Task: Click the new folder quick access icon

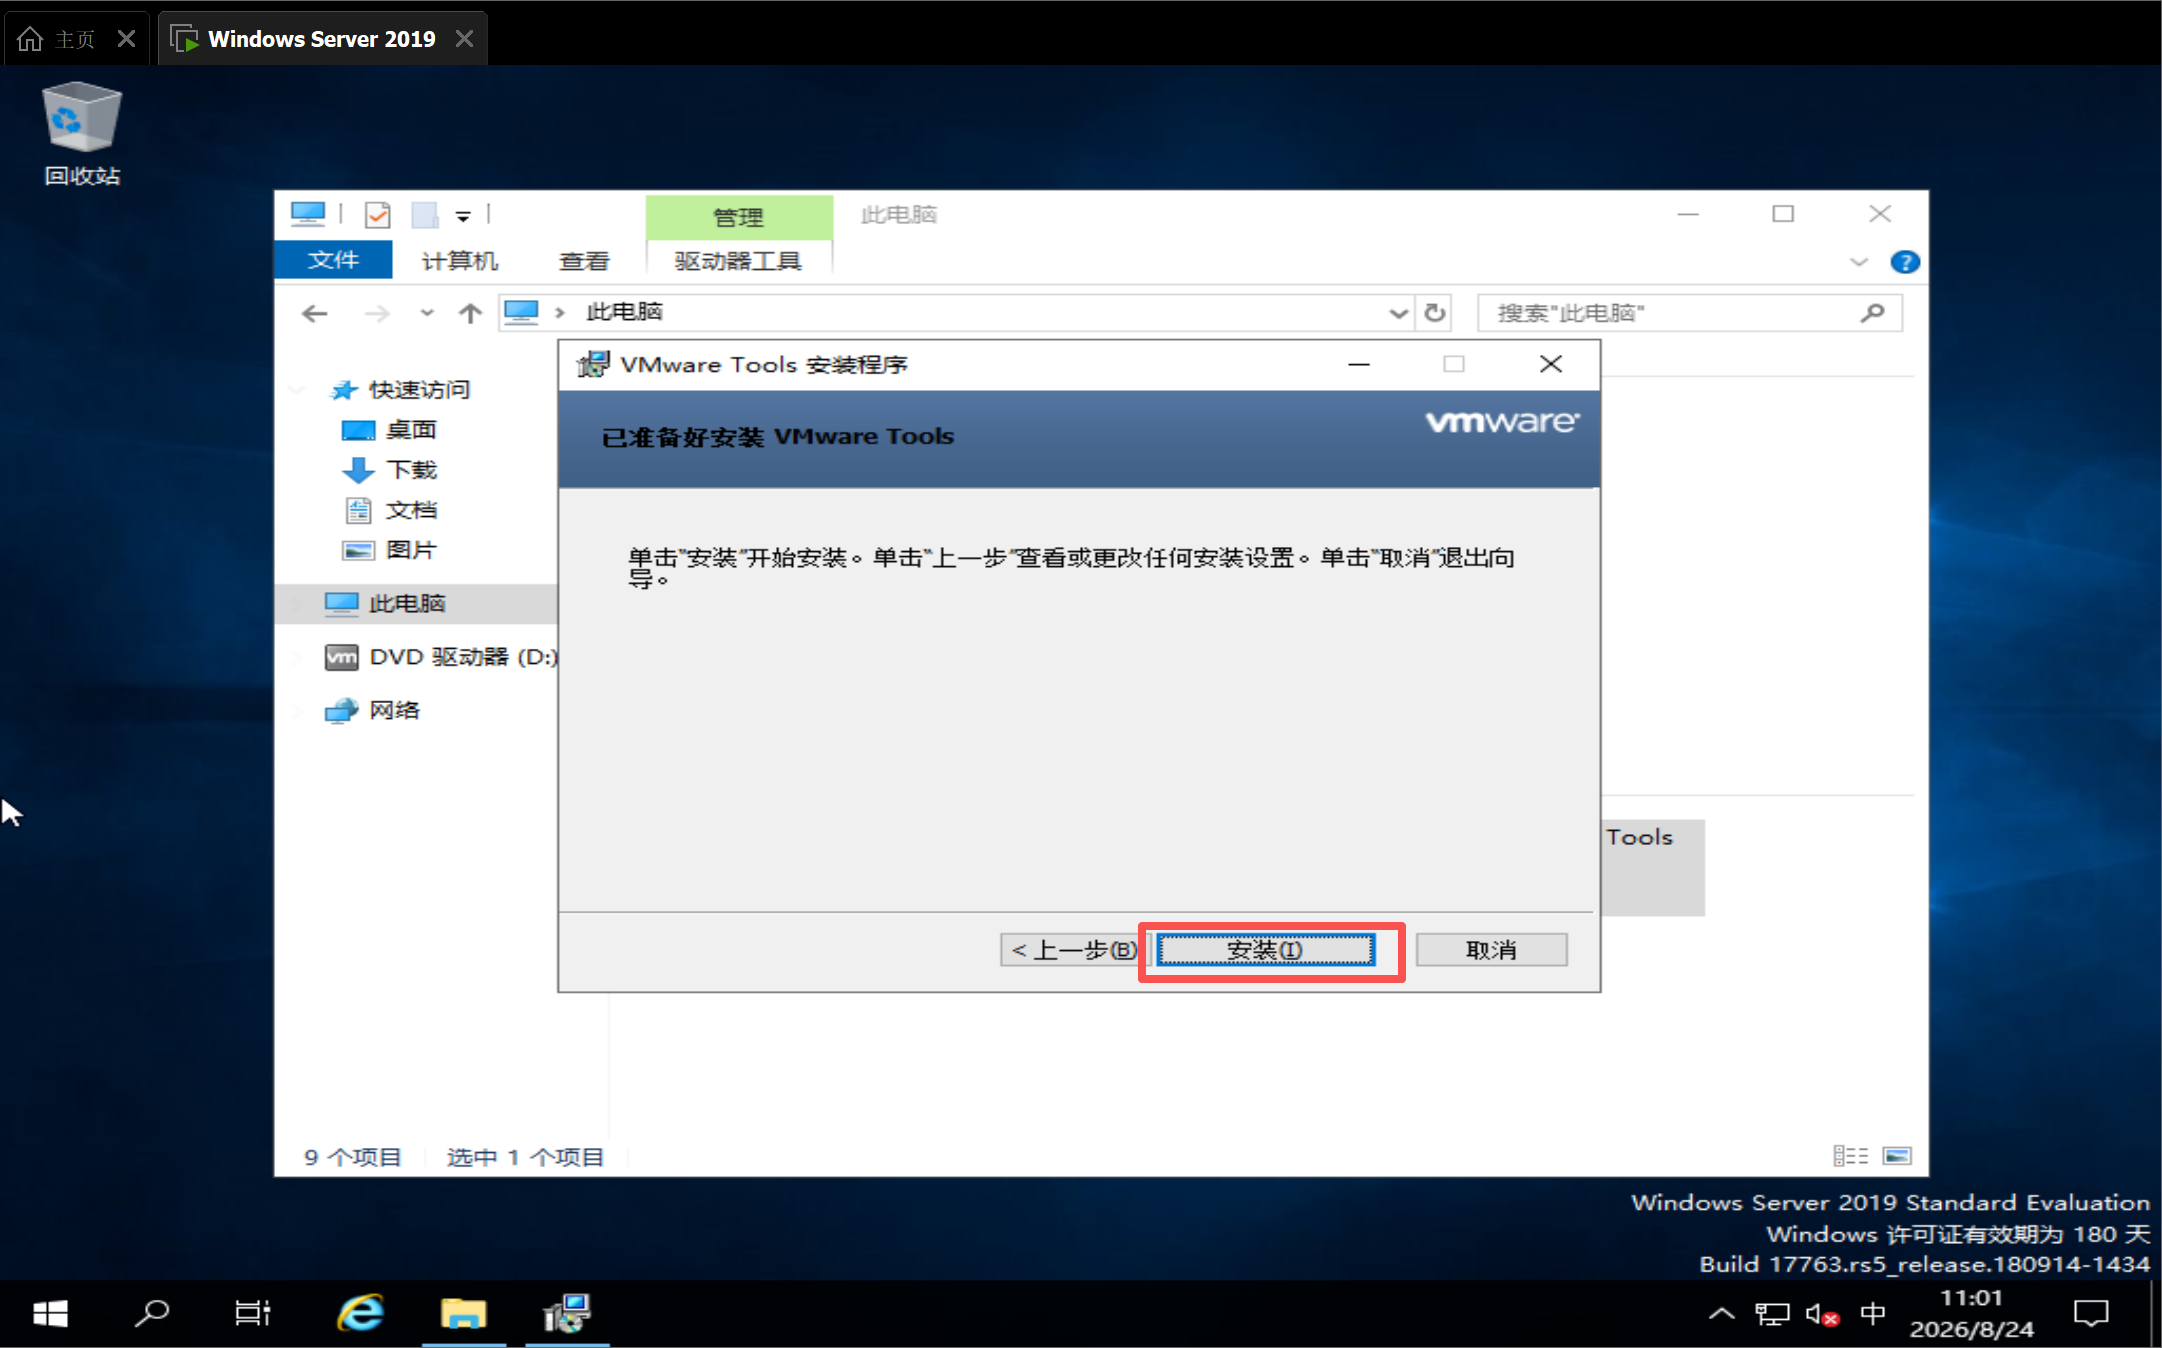Action: (425, 215)
